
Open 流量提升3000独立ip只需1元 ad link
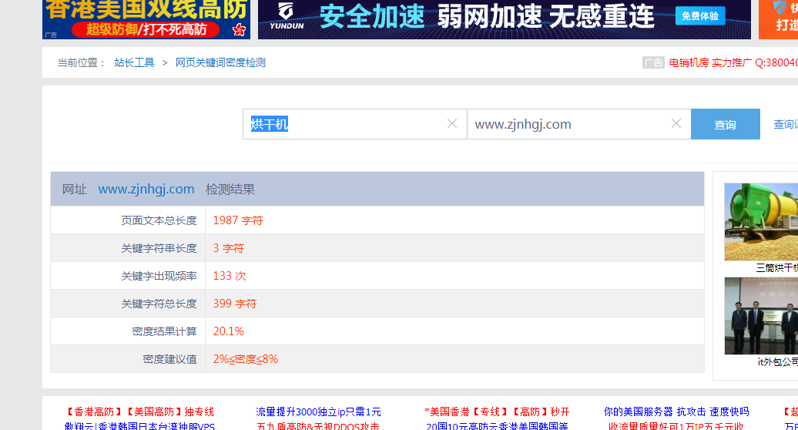point(318,412)
